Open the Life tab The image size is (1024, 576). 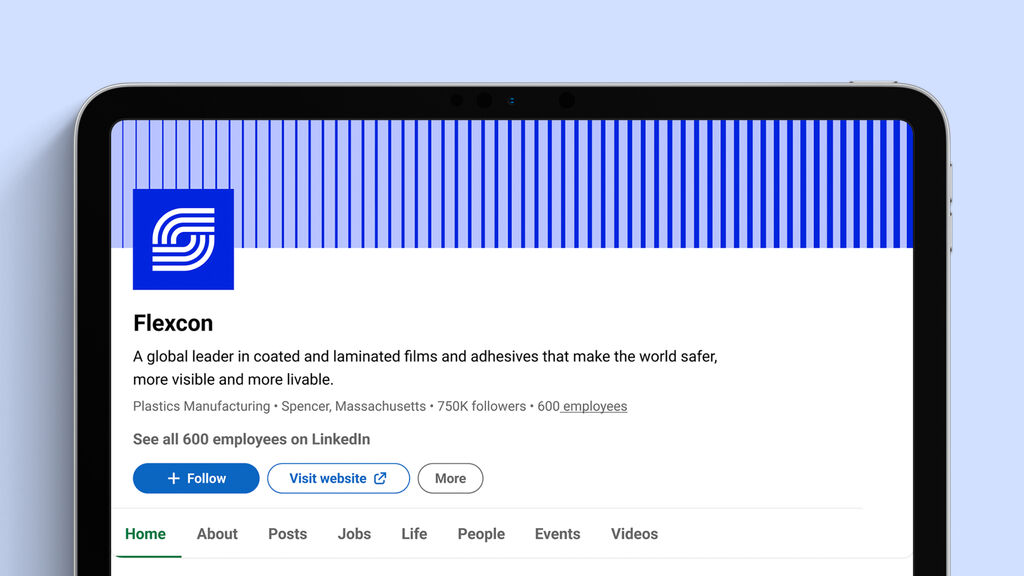414,534
